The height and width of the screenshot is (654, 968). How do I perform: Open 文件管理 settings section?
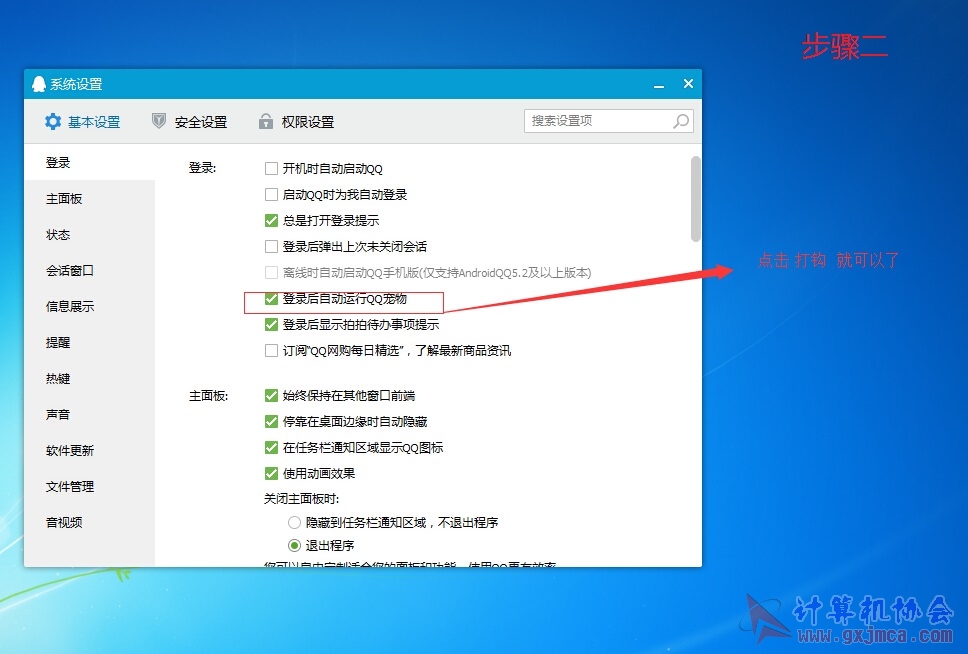(90, 487)
